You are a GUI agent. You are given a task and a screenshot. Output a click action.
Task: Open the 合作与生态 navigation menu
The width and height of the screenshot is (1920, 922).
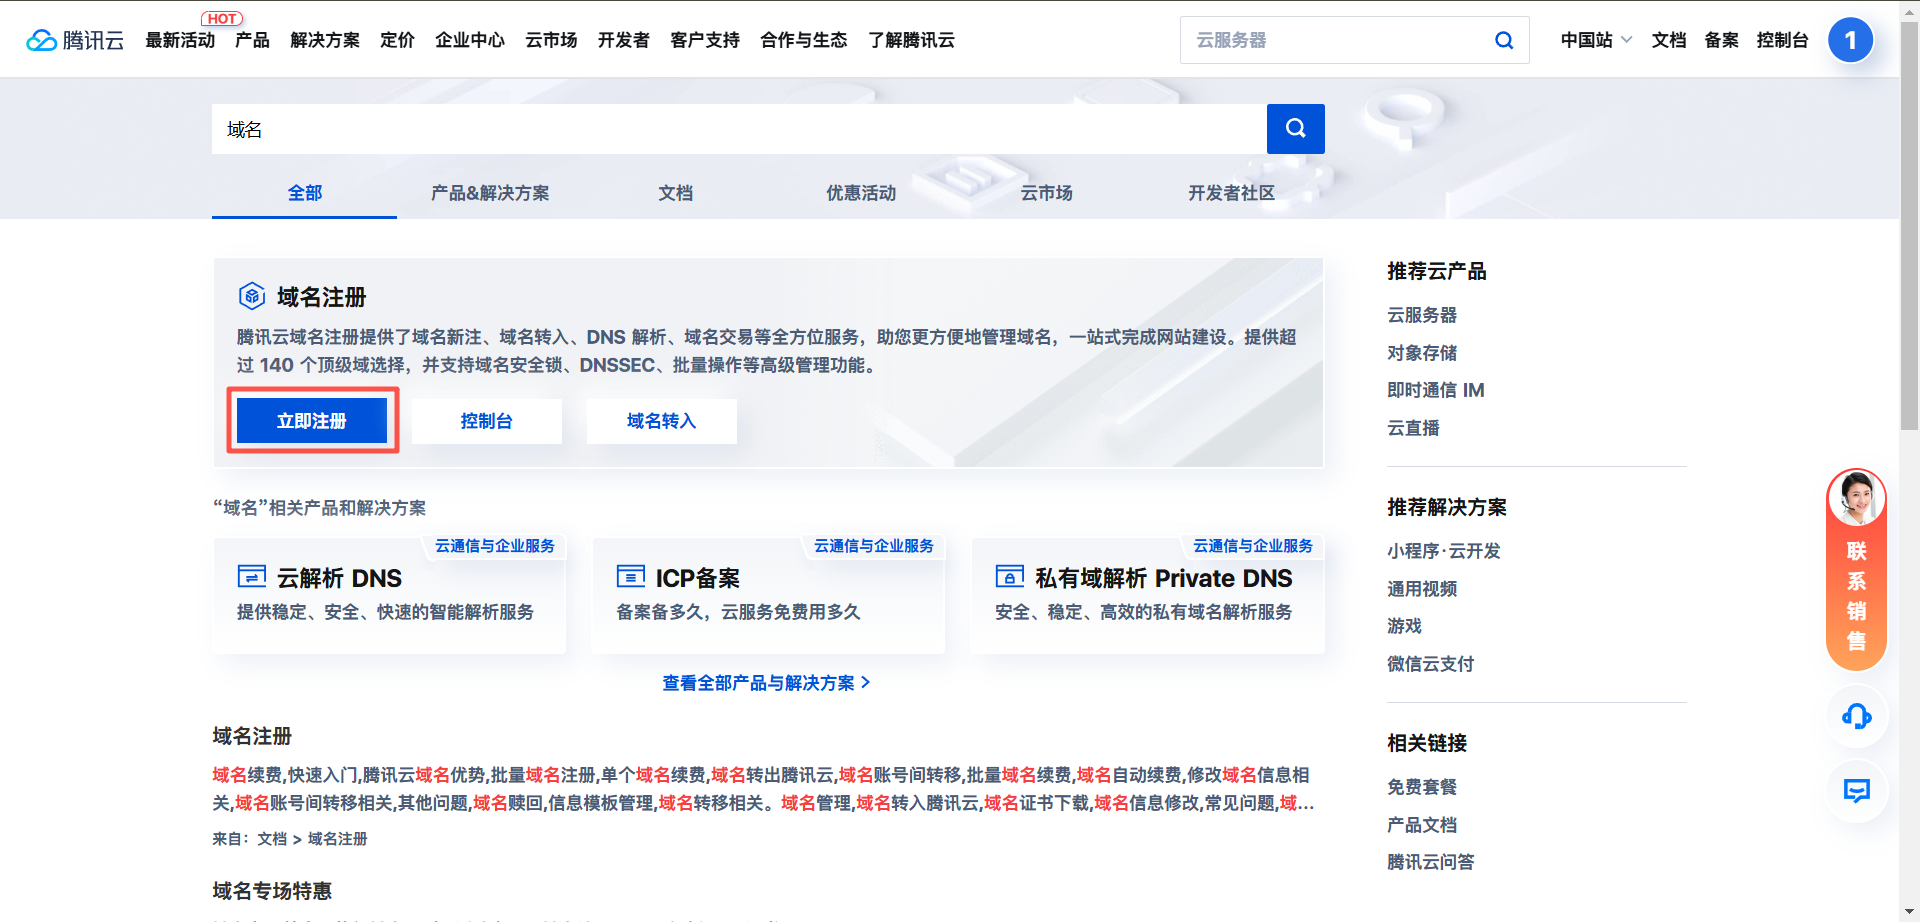804,40
